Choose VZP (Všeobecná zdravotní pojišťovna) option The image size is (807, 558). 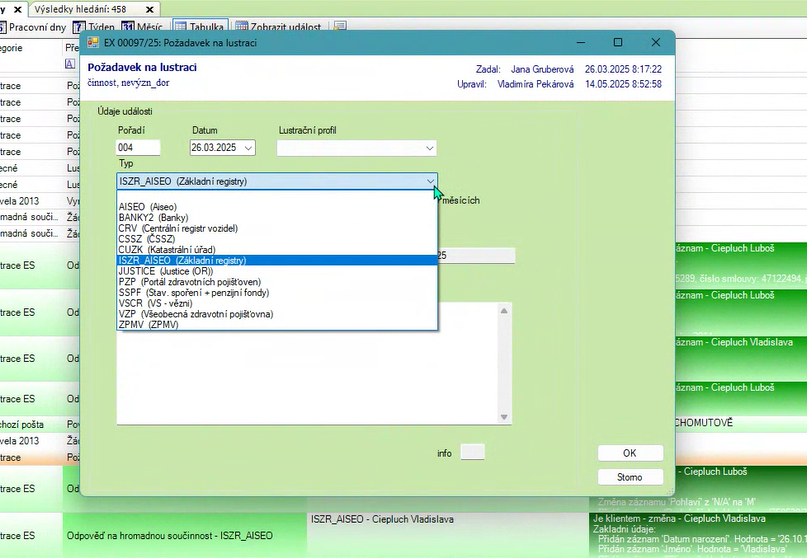[x=195, y=313]
